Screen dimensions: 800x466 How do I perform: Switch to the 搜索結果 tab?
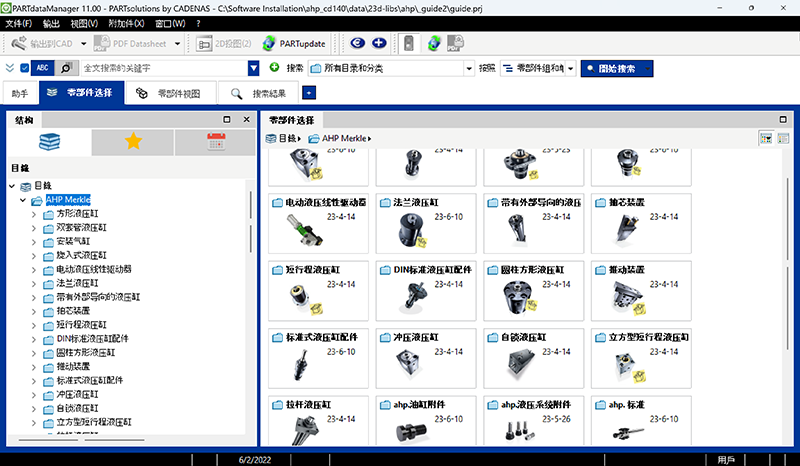[x=259, y=93]
